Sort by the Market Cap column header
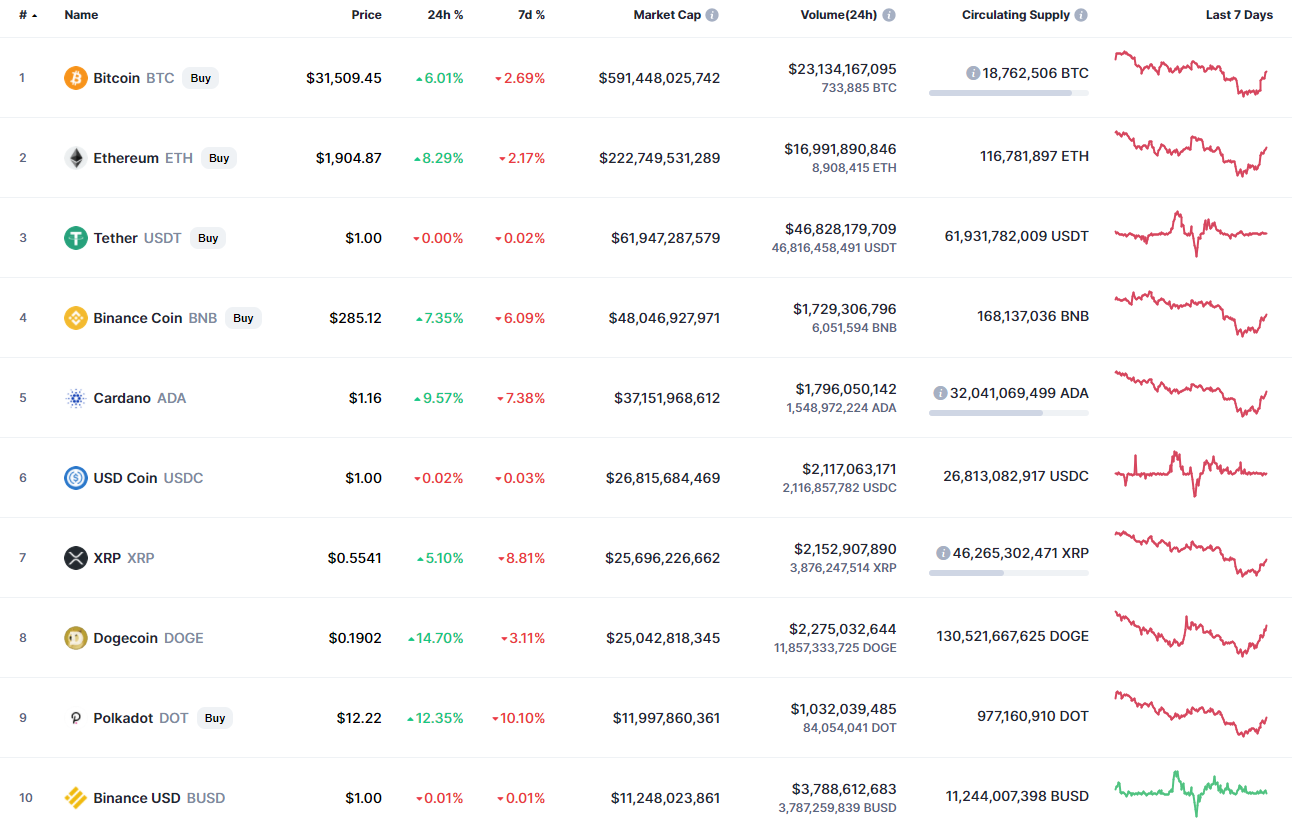Screen dimensions: 1292x828 click(x=667, y=15)
